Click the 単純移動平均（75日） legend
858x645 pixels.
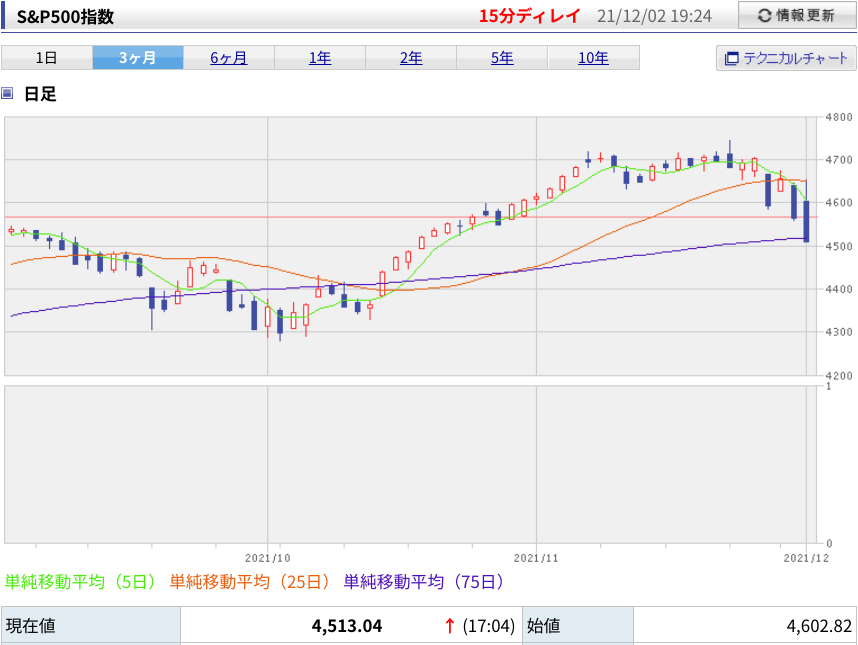424,581
